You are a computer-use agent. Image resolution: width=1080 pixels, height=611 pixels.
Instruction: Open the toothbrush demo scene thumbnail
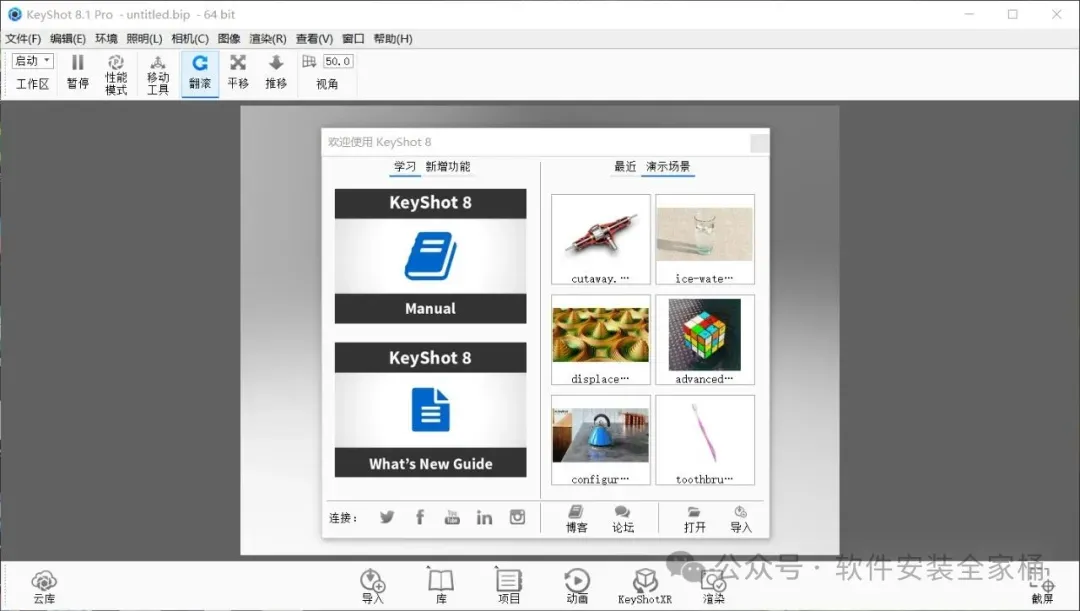tap(705, 440)
